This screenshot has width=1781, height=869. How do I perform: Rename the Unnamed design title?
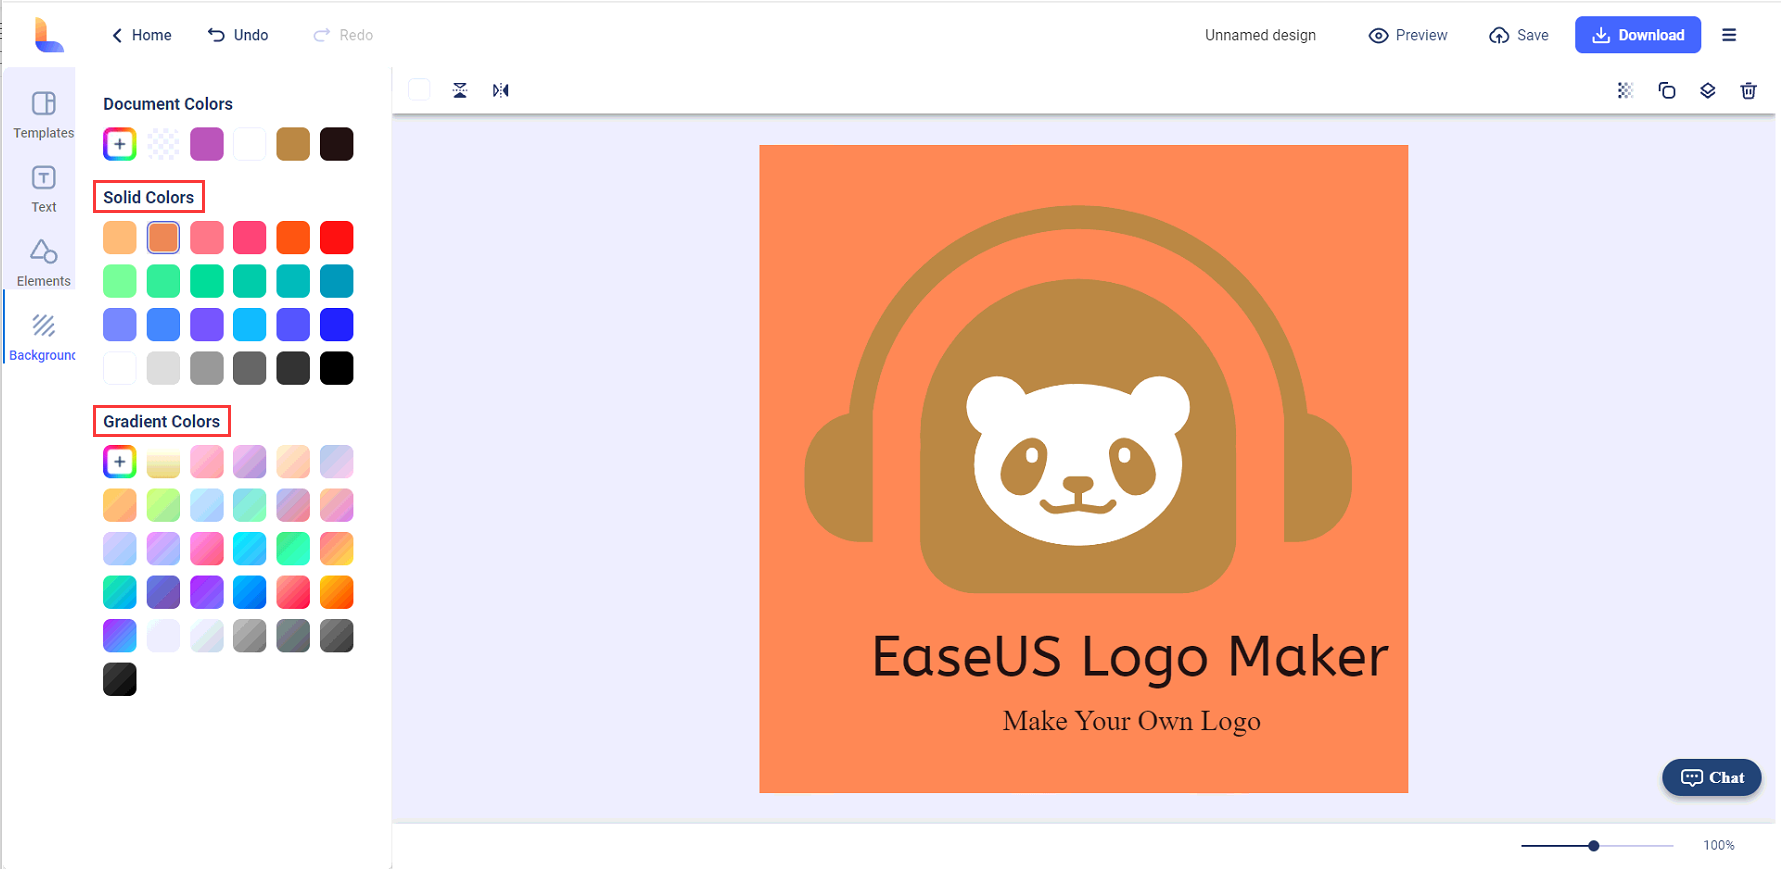(1260, 35)
